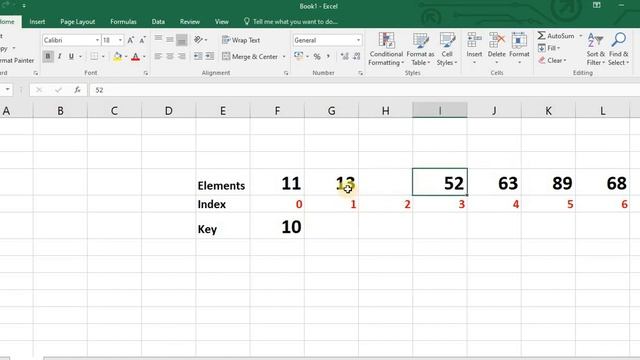Open the Calibri font name dropdown
This screenshot has height=360, width=640.
97,40
